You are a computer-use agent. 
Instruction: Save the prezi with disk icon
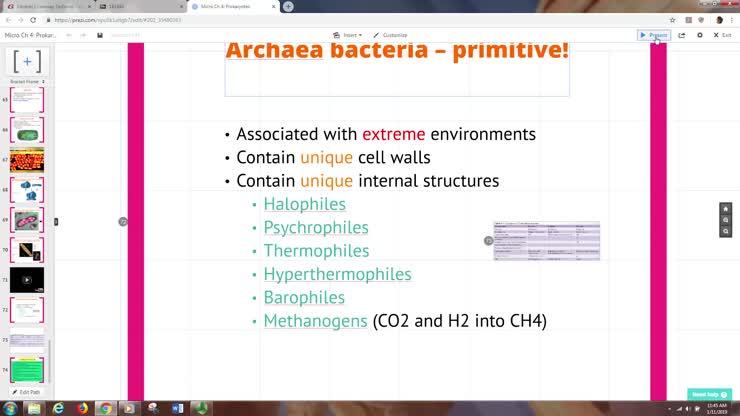click(100, 35)
